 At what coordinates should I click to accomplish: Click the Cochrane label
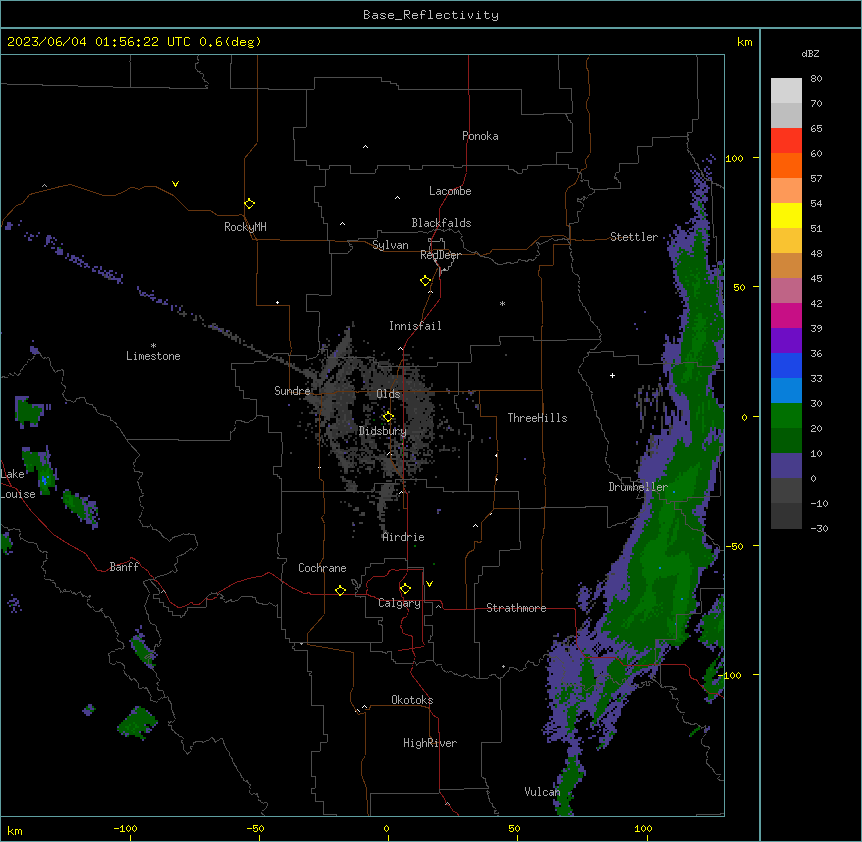pos(322,568)
